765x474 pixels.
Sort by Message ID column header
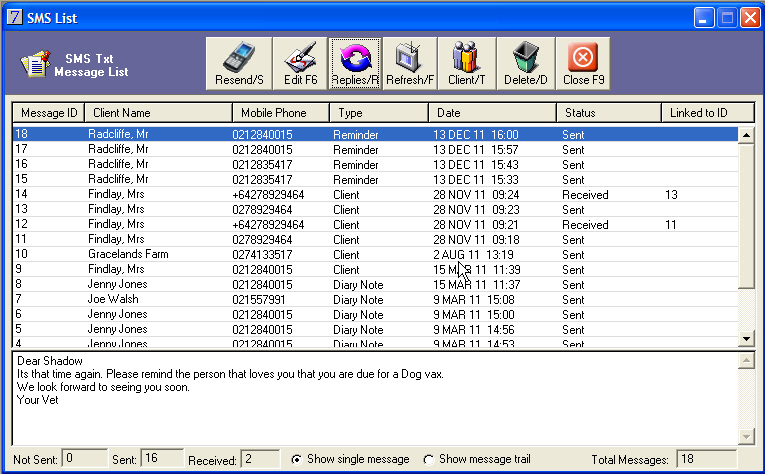tap(49, 113)
